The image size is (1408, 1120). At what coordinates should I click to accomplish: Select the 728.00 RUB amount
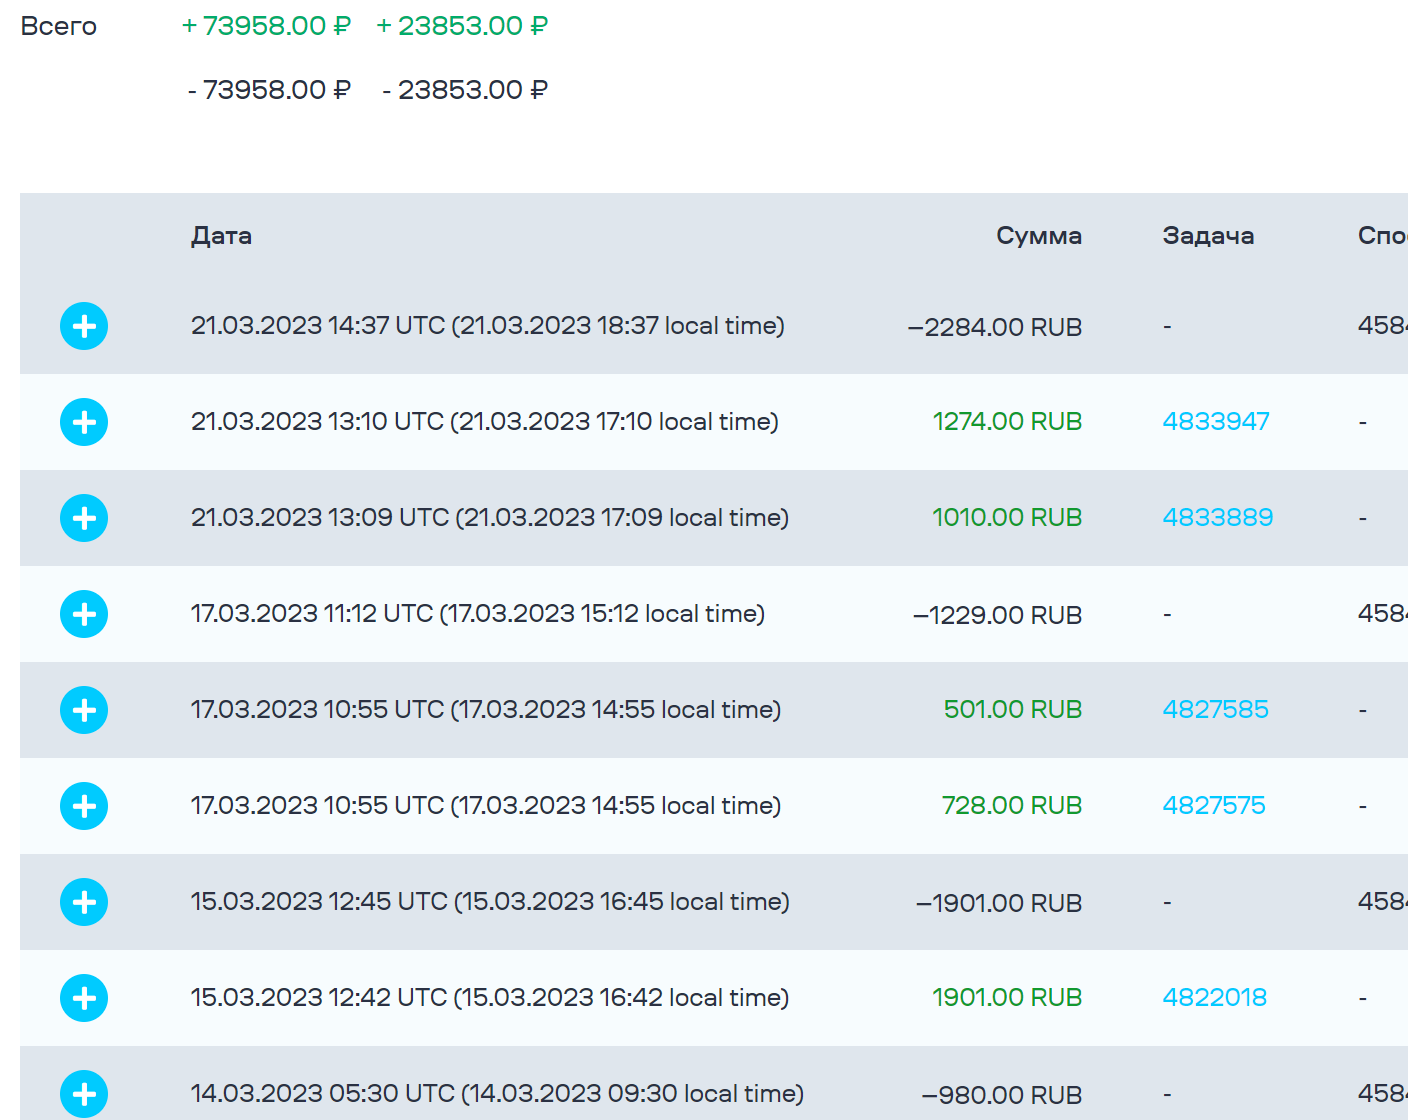[x=1012, y=805]
